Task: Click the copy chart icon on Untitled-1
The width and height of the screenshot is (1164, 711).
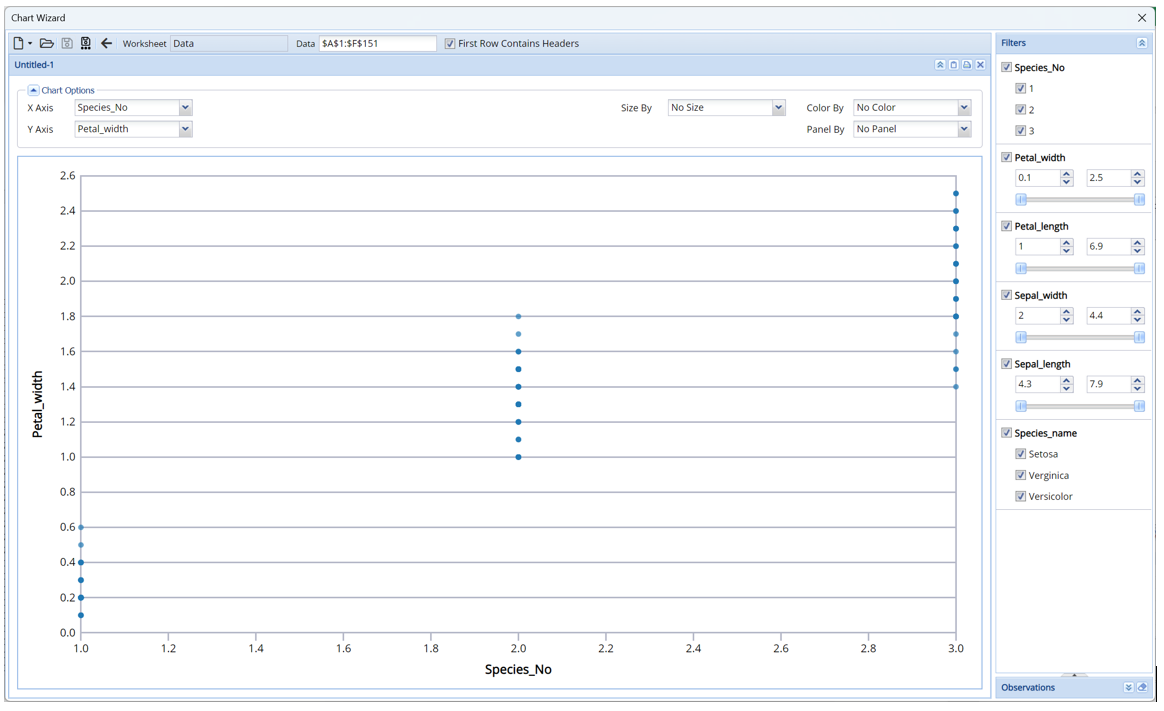Action: pos(953,64)
